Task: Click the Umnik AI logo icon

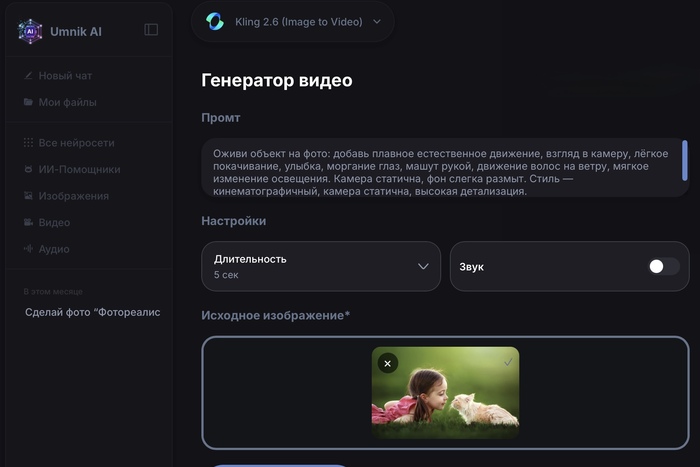Action: pyautogui.click(x=30, y=31)
